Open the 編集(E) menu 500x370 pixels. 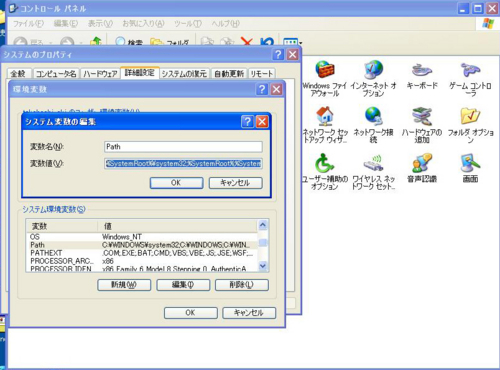click(66, 23)
